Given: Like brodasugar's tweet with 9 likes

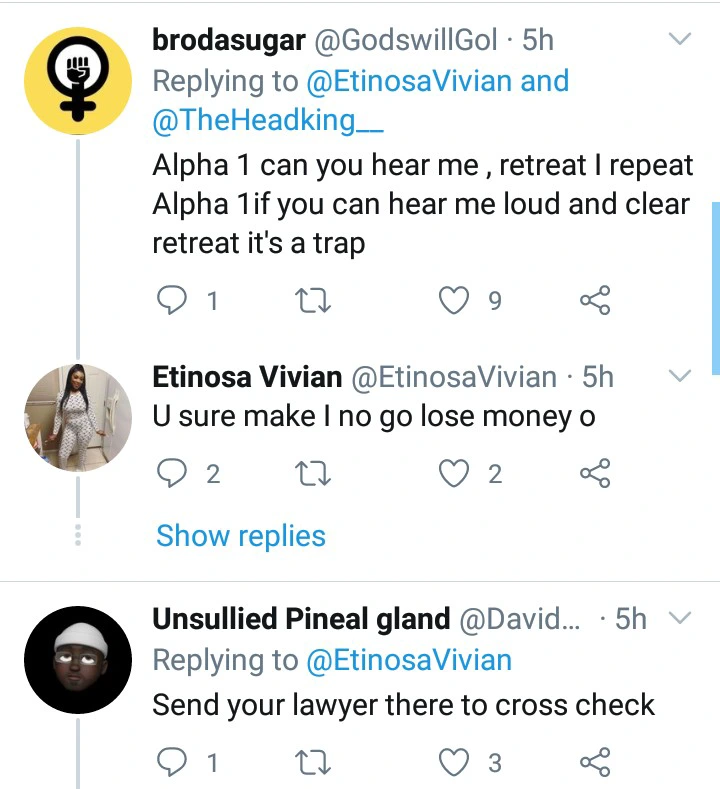Looking at the screenshot, I should 456,299.
